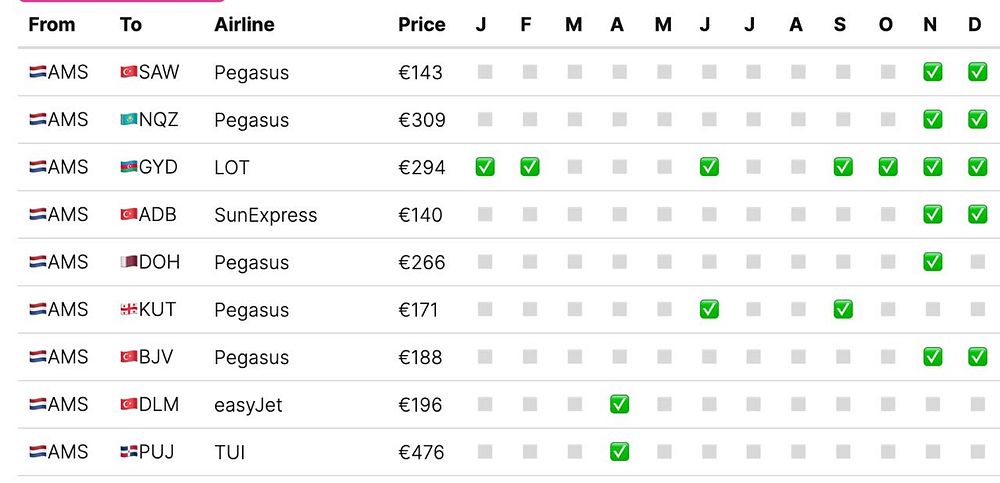Click the Azerbaijan flag beside GYD
1000x483 pixels.
(x=128, y=167)
